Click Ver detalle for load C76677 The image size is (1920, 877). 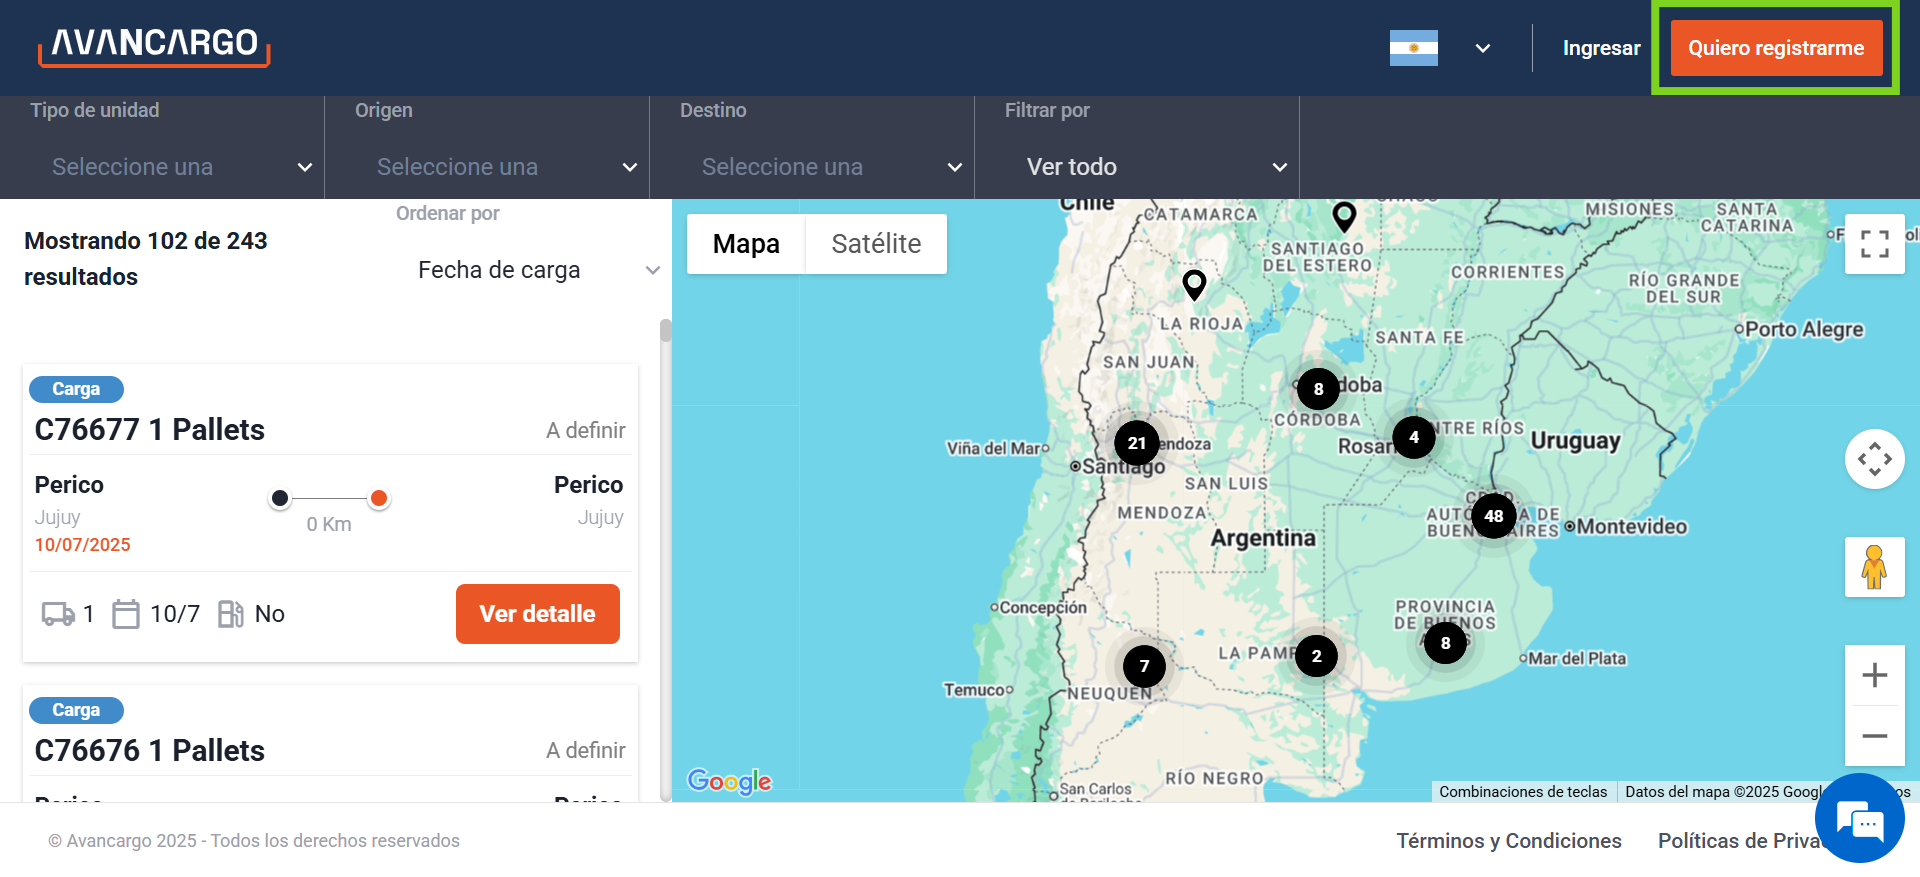point(537,614)
